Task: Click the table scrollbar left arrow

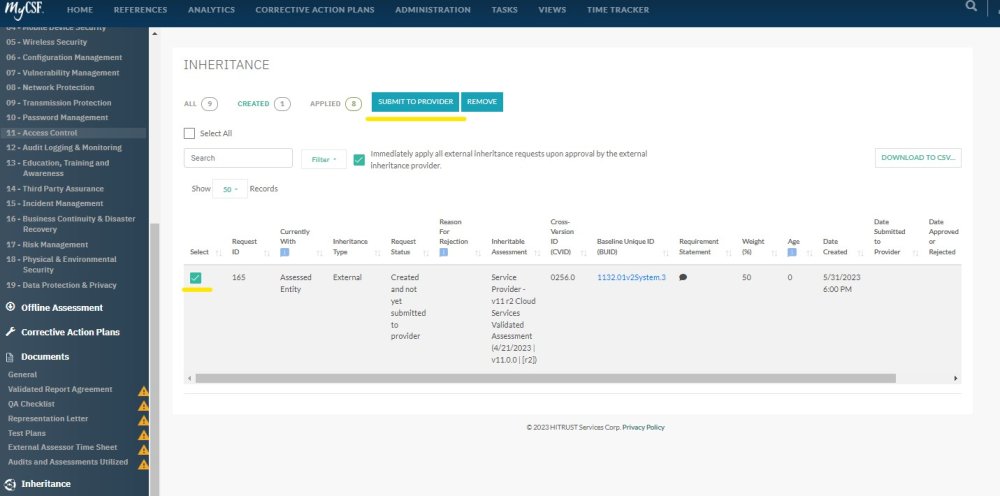Action: pos(189,378)
